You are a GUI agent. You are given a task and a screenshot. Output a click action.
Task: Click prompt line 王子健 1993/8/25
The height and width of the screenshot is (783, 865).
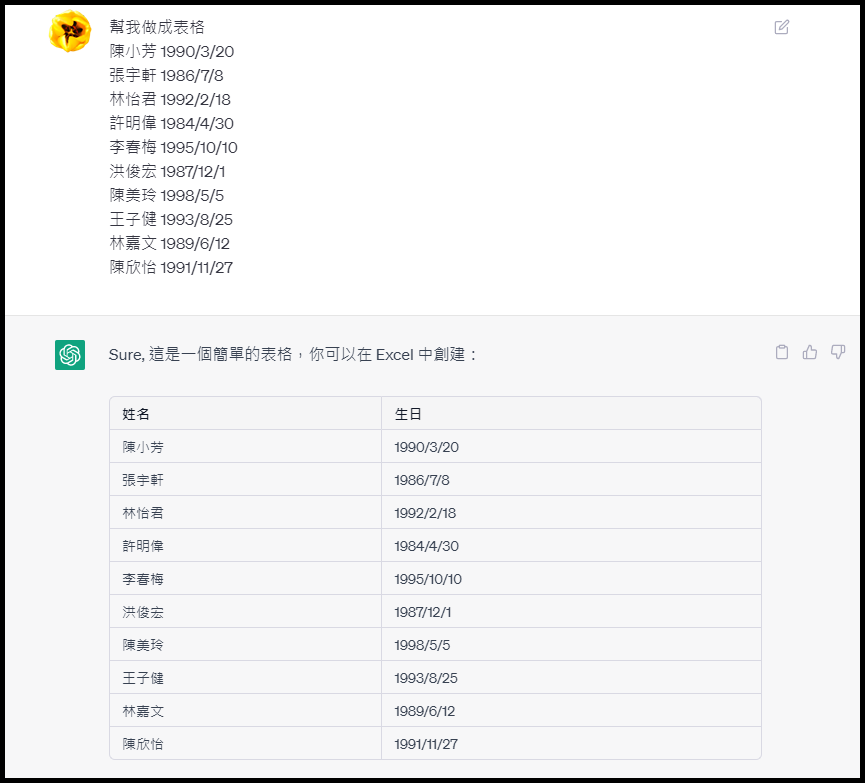(171, 219)
